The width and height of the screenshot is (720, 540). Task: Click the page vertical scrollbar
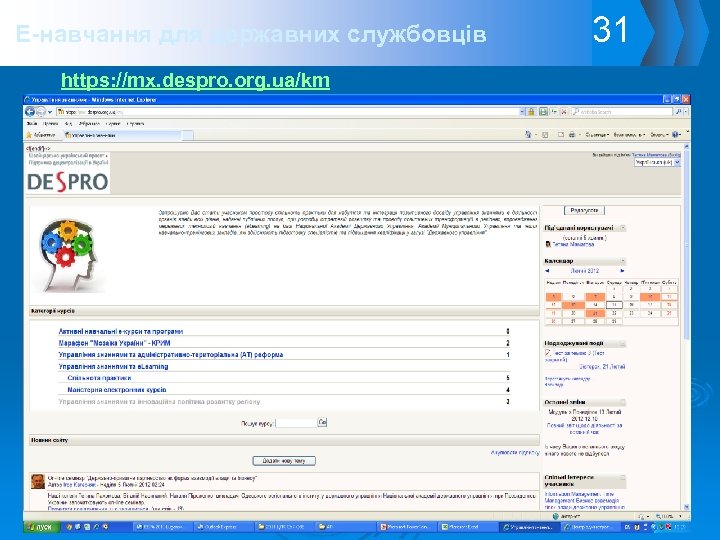point(686,326)
